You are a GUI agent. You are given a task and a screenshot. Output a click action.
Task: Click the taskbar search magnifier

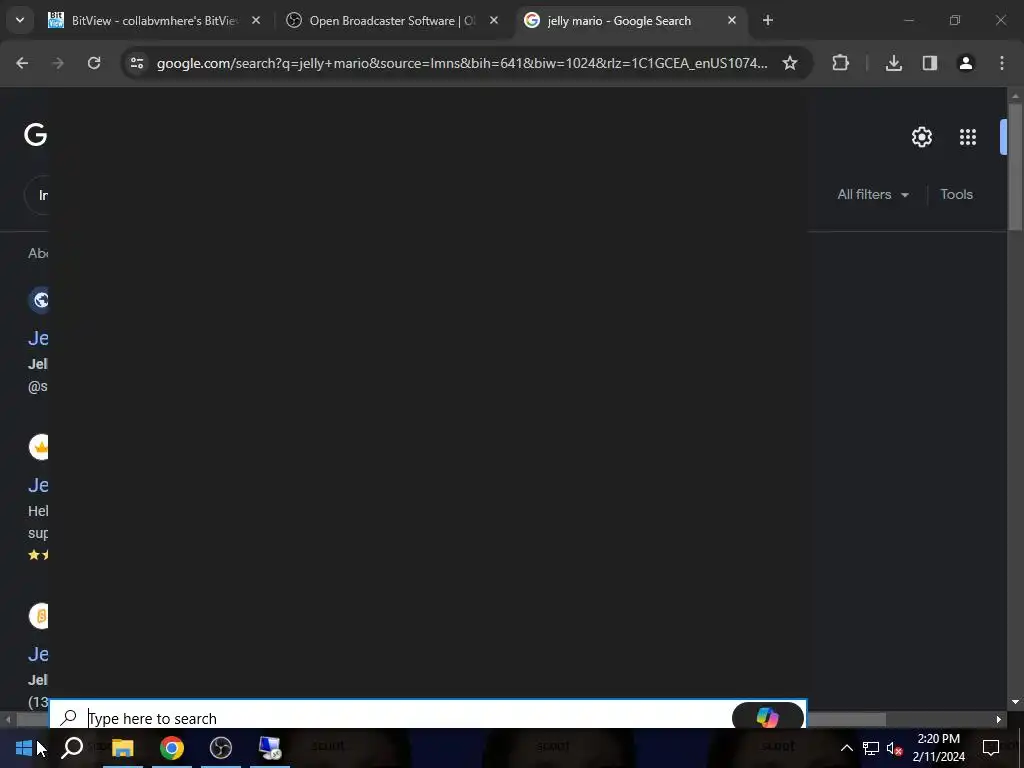point(72,748)
